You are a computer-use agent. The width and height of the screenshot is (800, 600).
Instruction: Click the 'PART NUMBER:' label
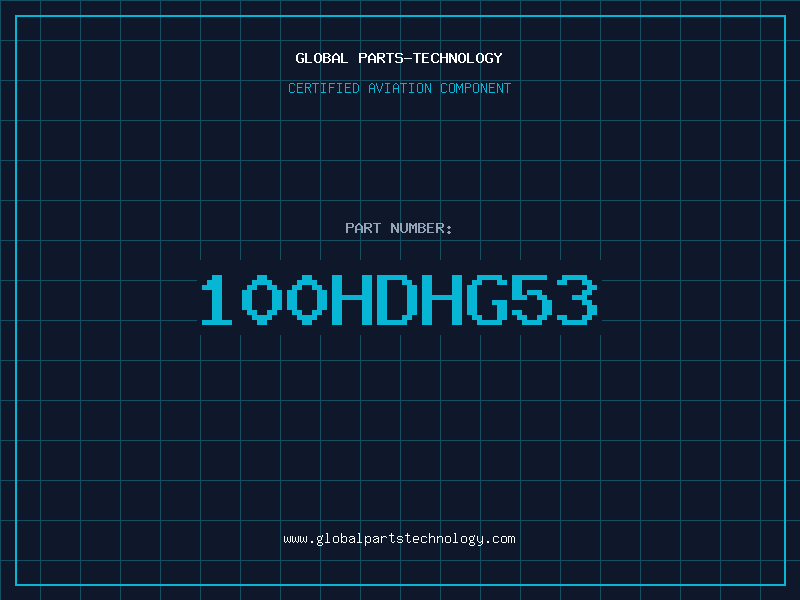point(399,228)
